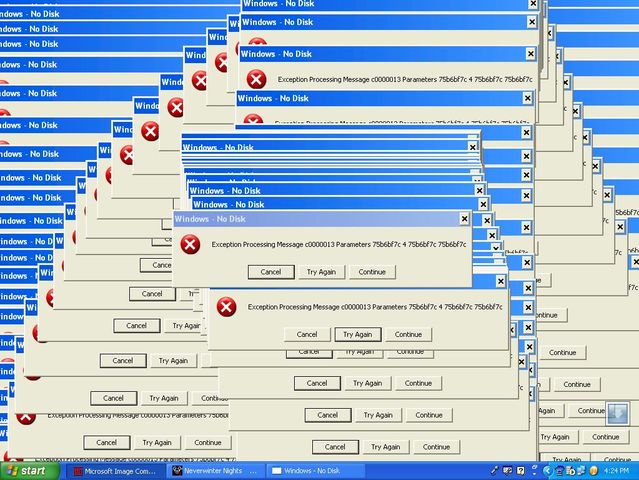Switch to Neverwinter Nights in the taskbar
The image size is (639, 480).
click(214, 471)
